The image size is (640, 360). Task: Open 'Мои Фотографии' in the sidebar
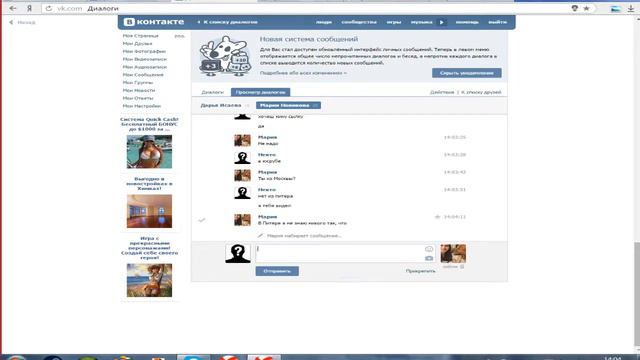pyautogui.click(x=144, y=51)
